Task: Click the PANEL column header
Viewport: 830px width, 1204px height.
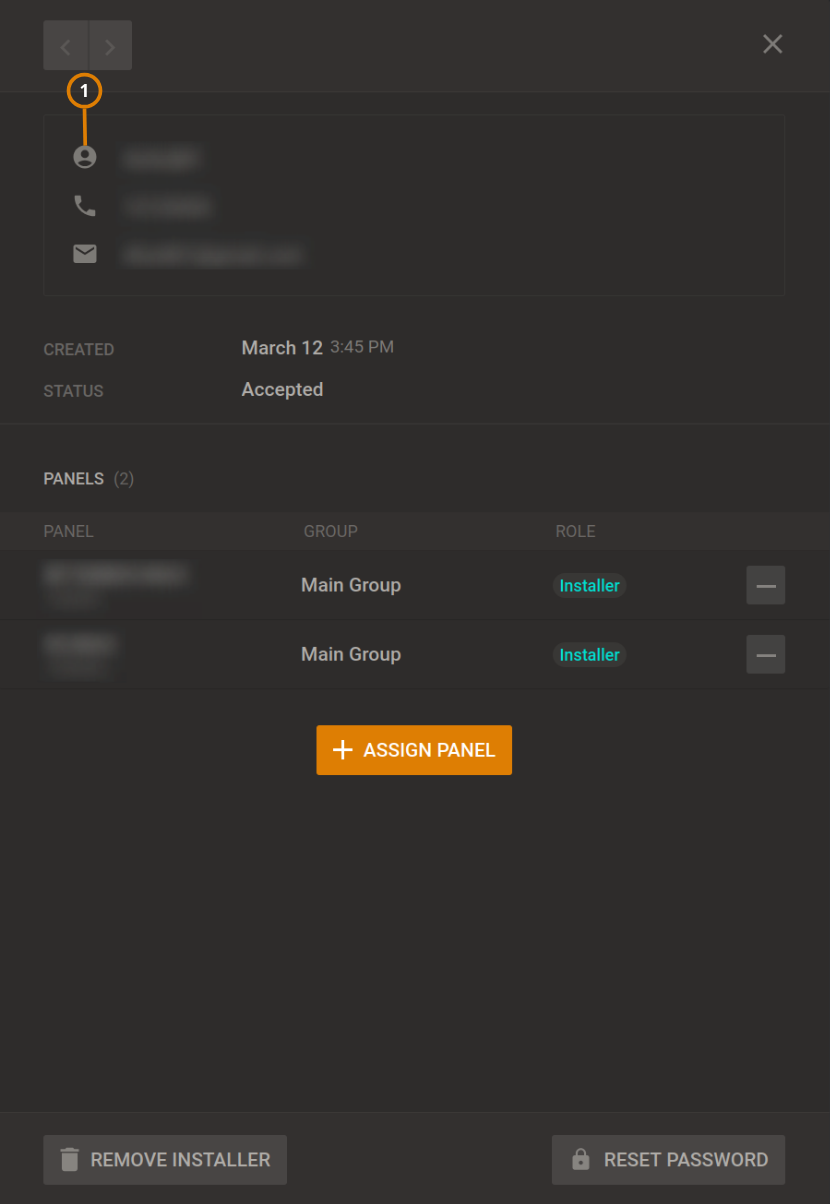Action: coord(68,531)
